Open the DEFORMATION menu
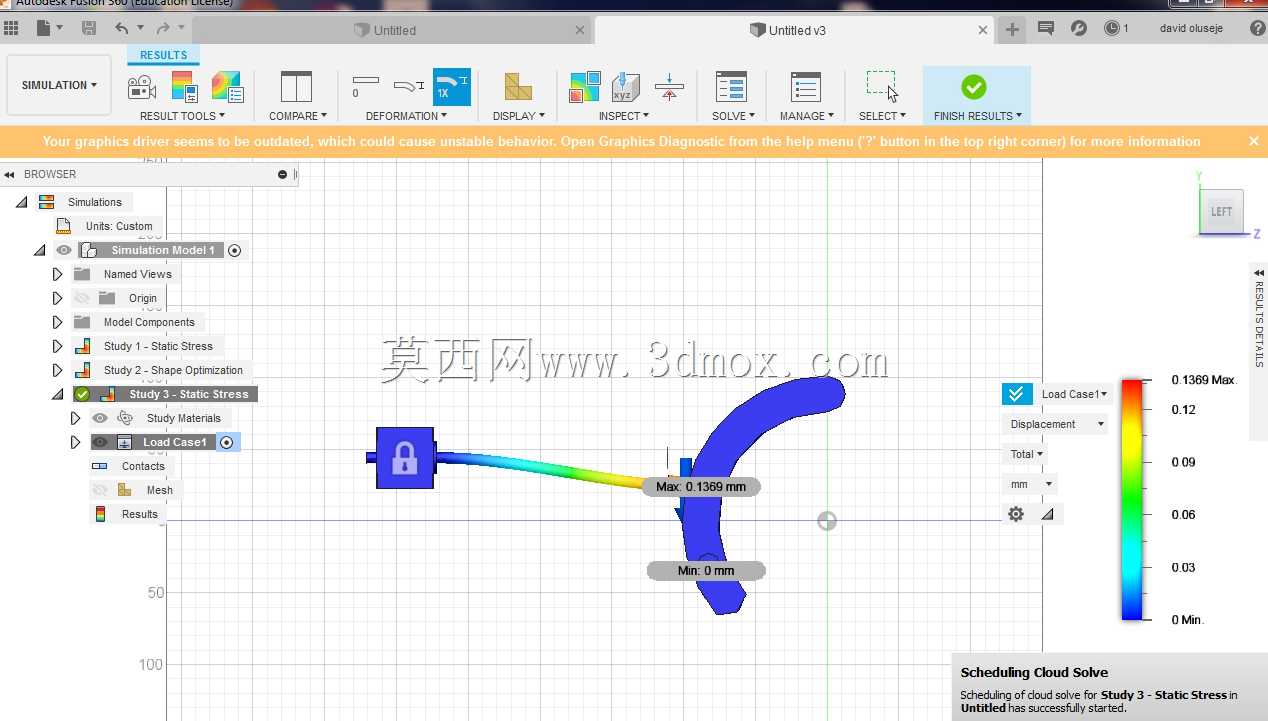This screenshot has width=1268, height=721. tap(407, 116)
